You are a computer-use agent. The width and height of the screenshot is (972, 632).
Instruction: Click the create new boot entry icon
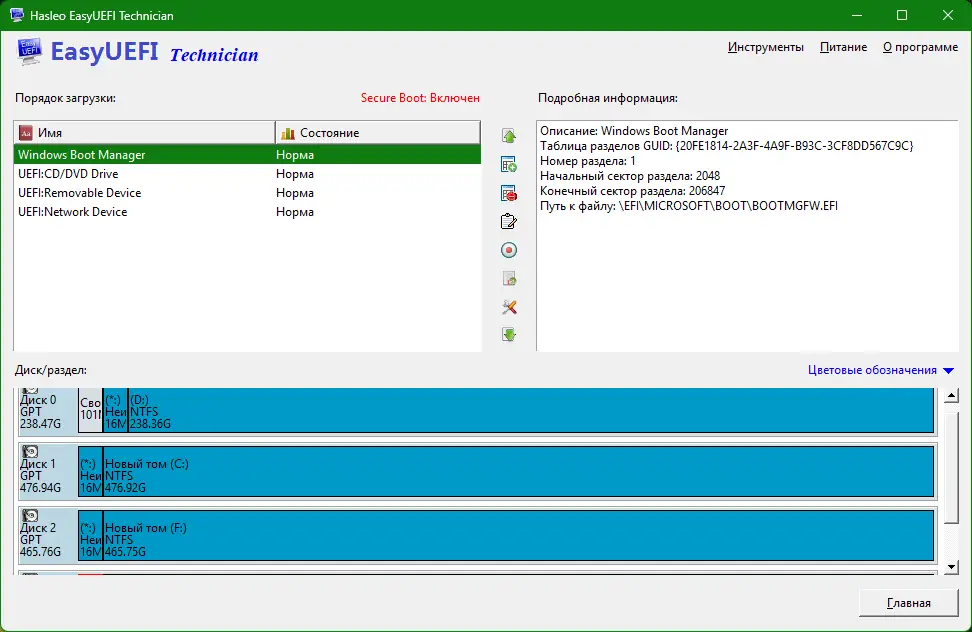coord(509,164)
